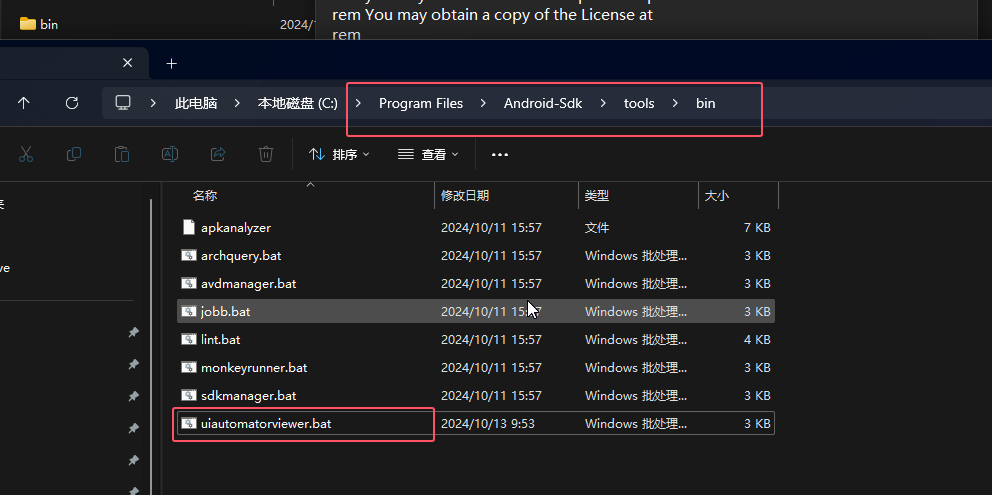
Task: Expand the chevron after tools in address bar
Action: [x=676, y=103]
